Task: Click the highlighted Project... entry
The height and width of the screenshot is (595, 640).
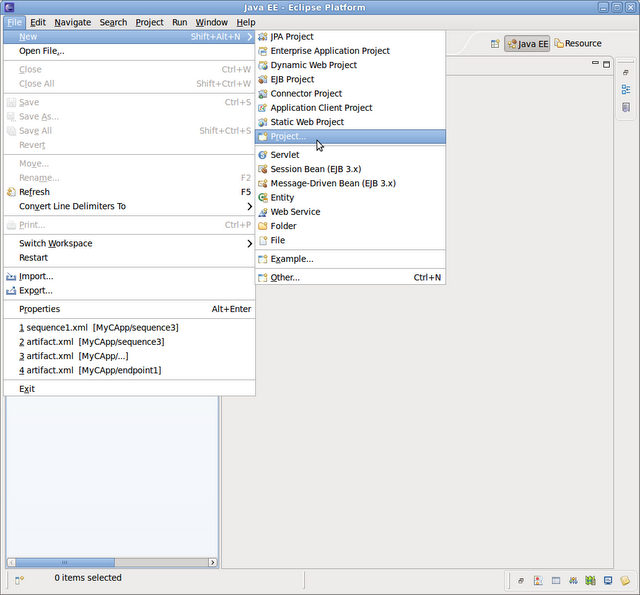Action: (x=350, y=136)
